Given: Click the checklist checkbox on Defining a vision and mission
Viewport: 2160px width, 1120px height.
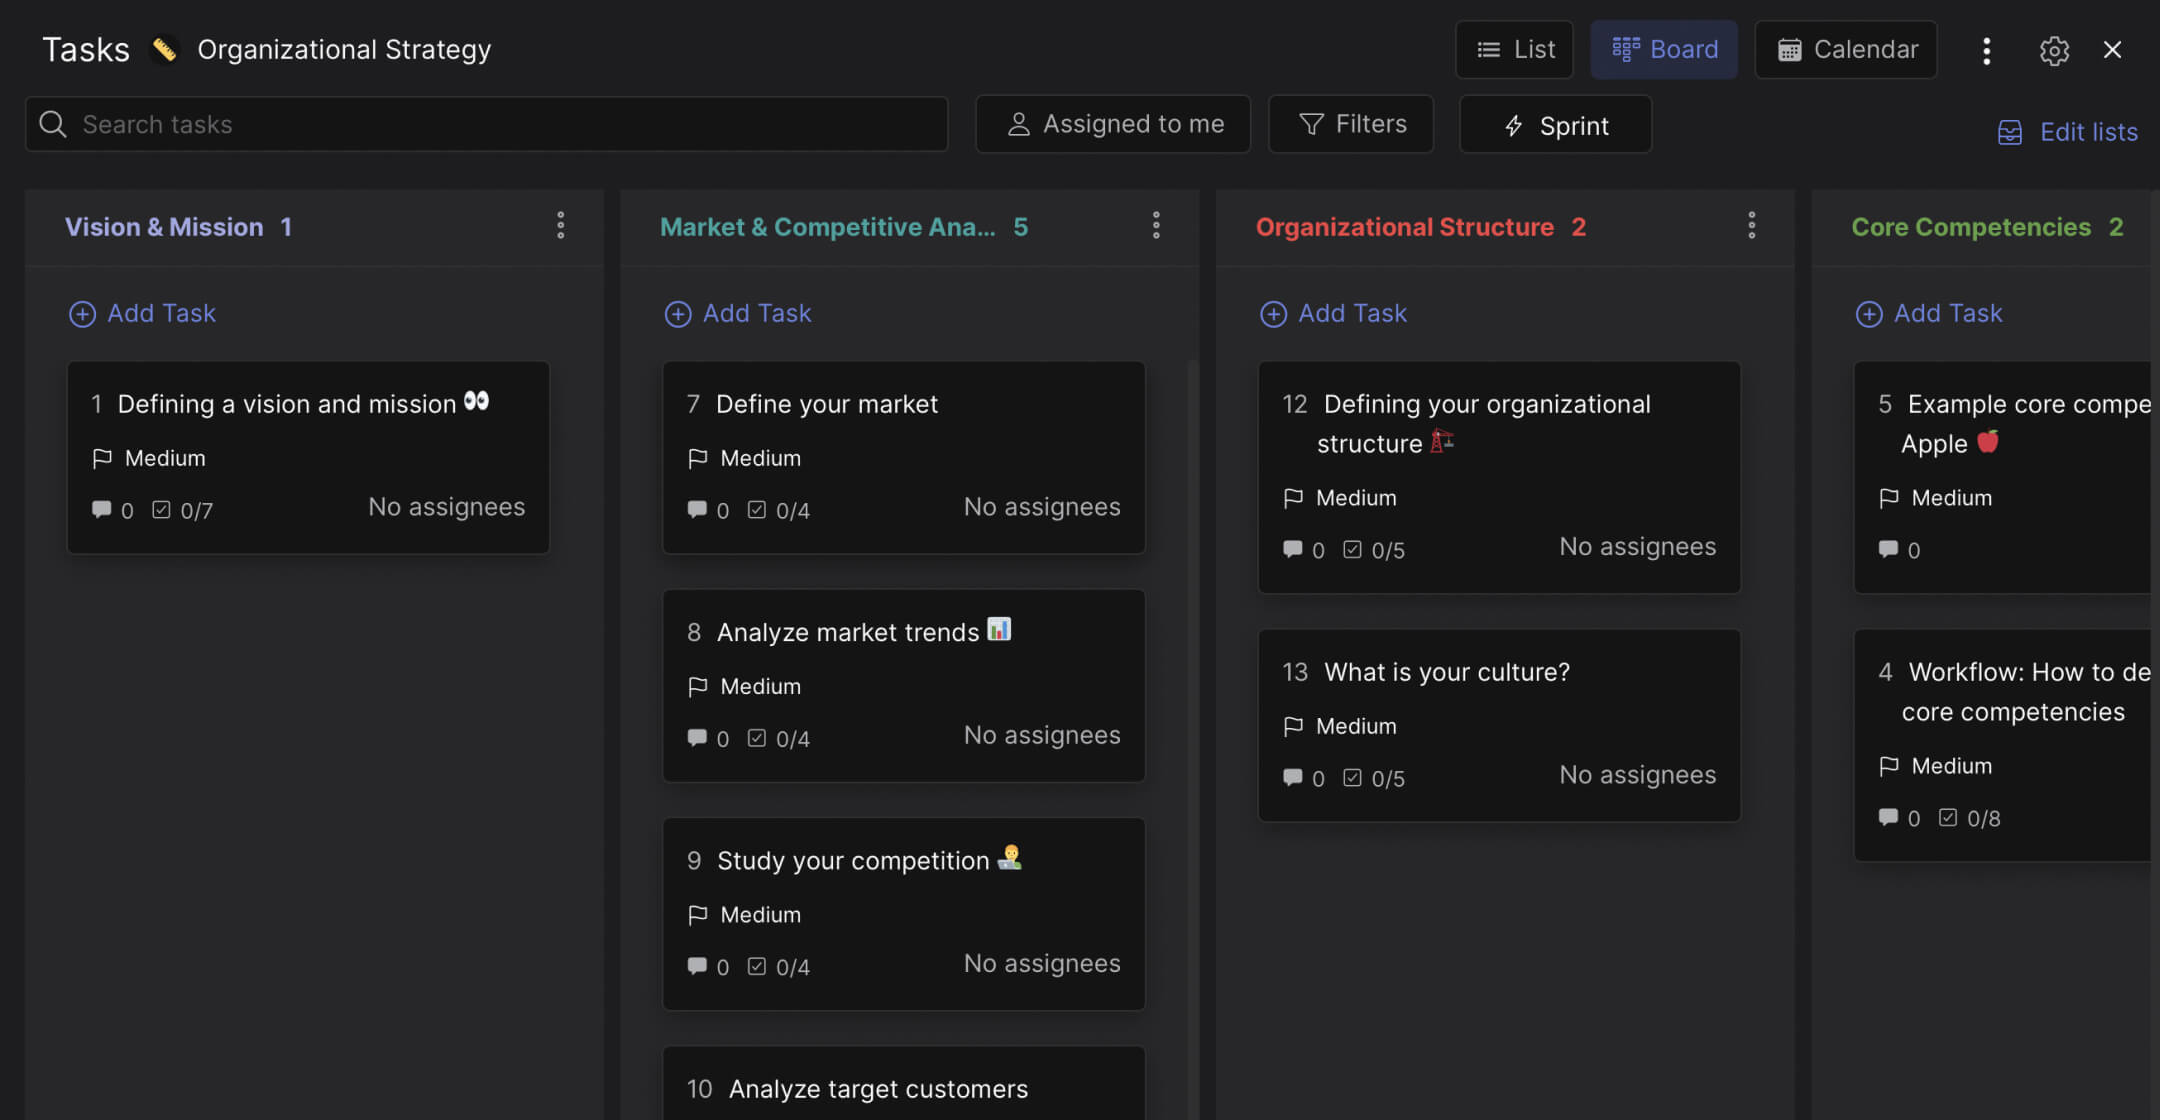Looking at the screenshot, I should tap(161, 510).
